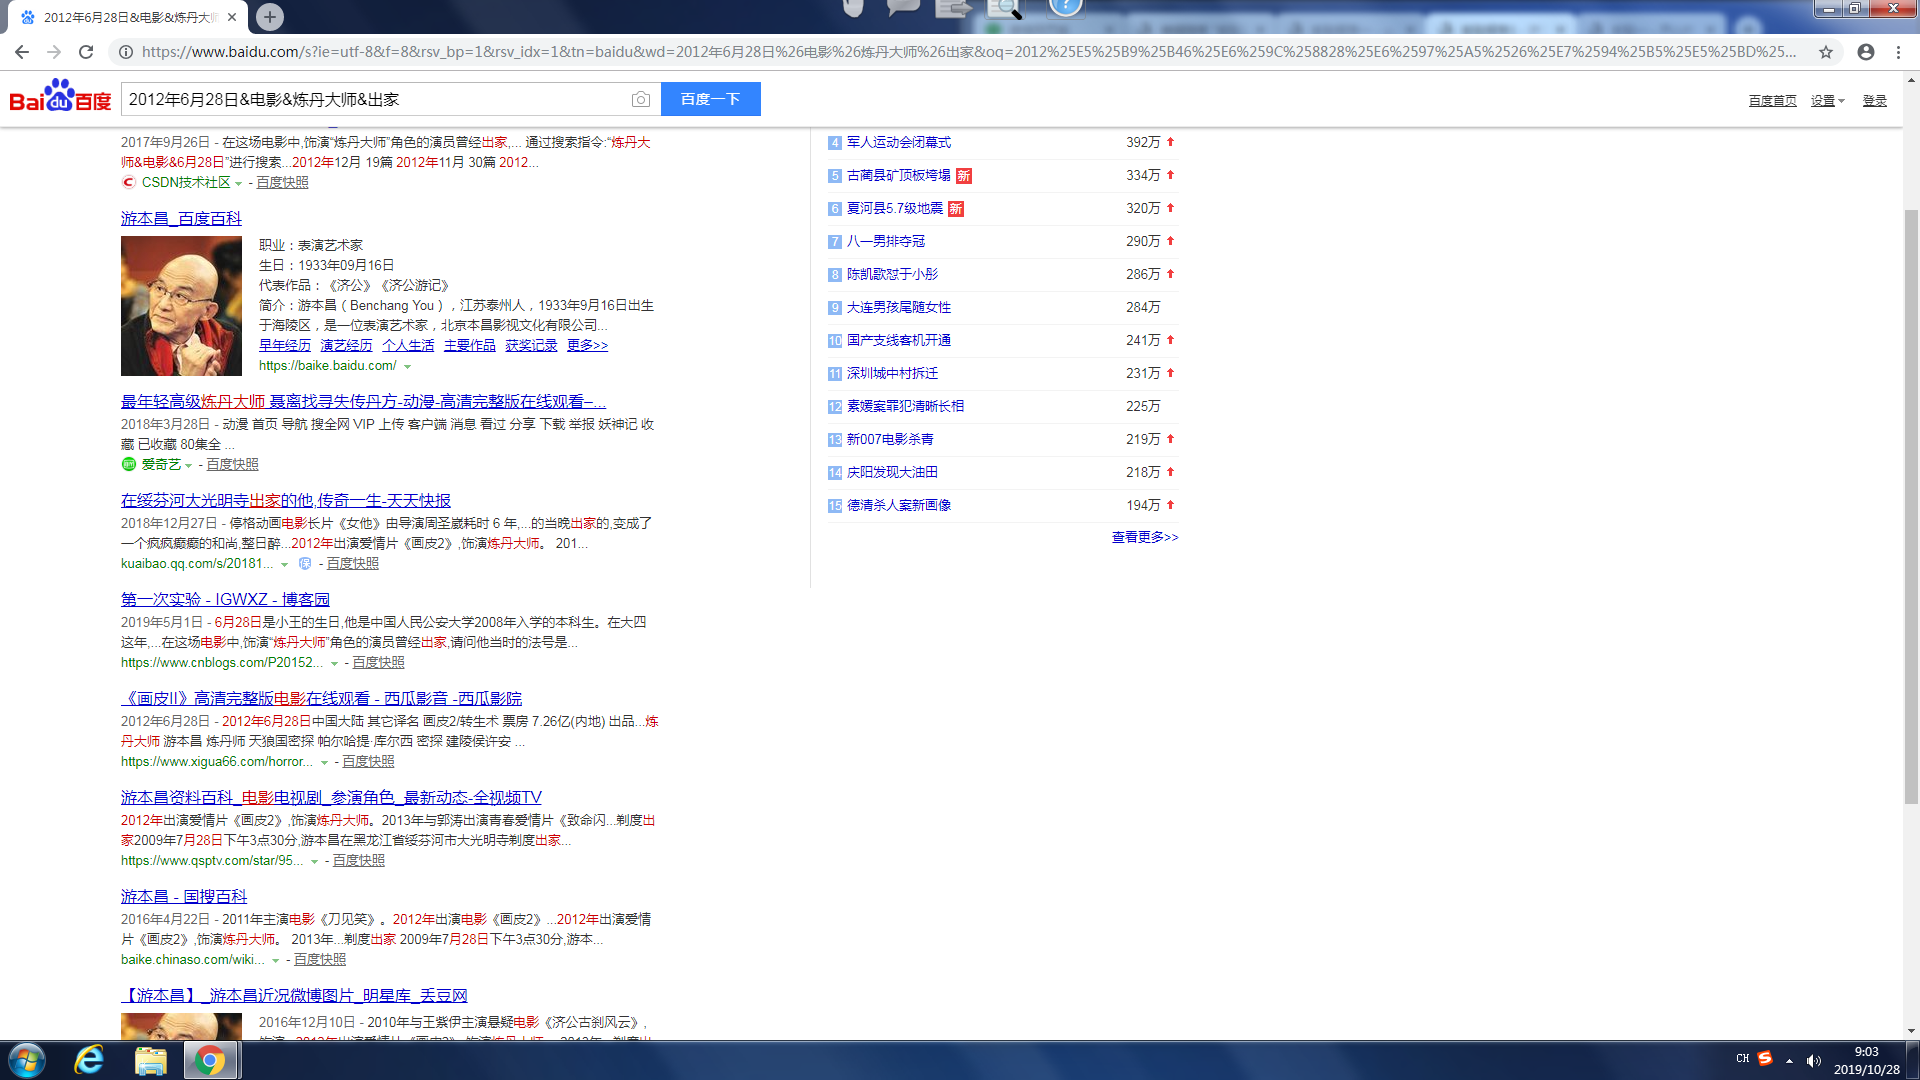Reload the page with refresh icon
1920x1080 pixels.
pyautogui.click(x=86, y=52)
